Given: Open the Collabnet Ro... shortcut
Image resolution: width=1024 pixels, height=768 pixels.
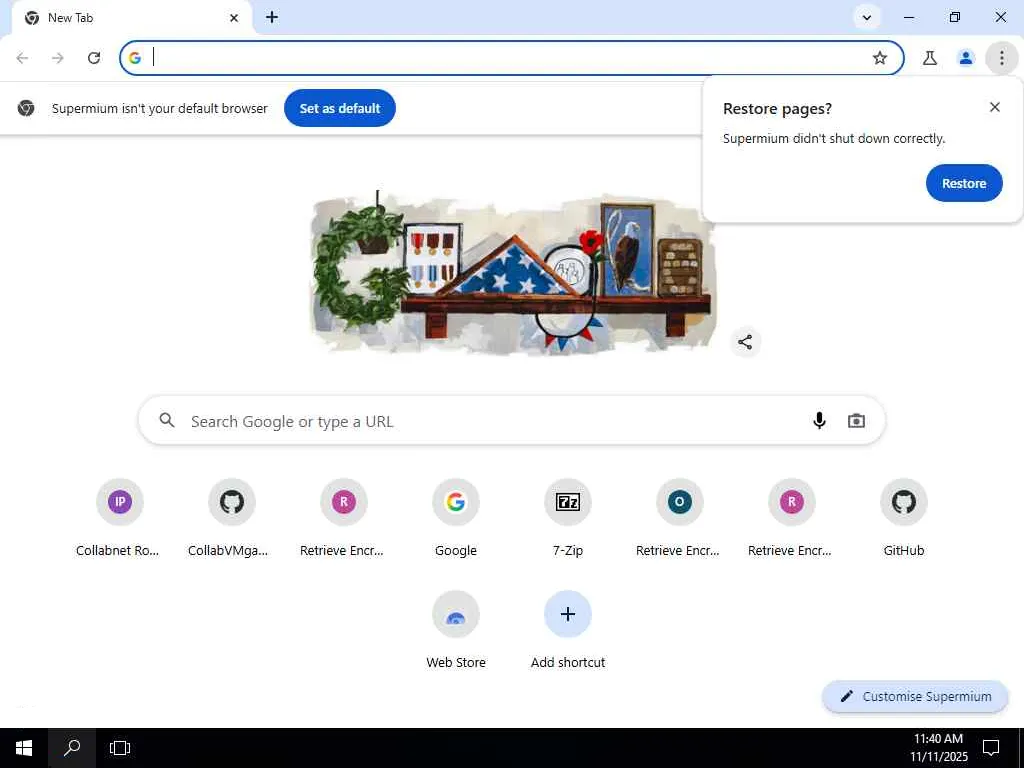Looking at the screenshot, I should pos(119,519).
